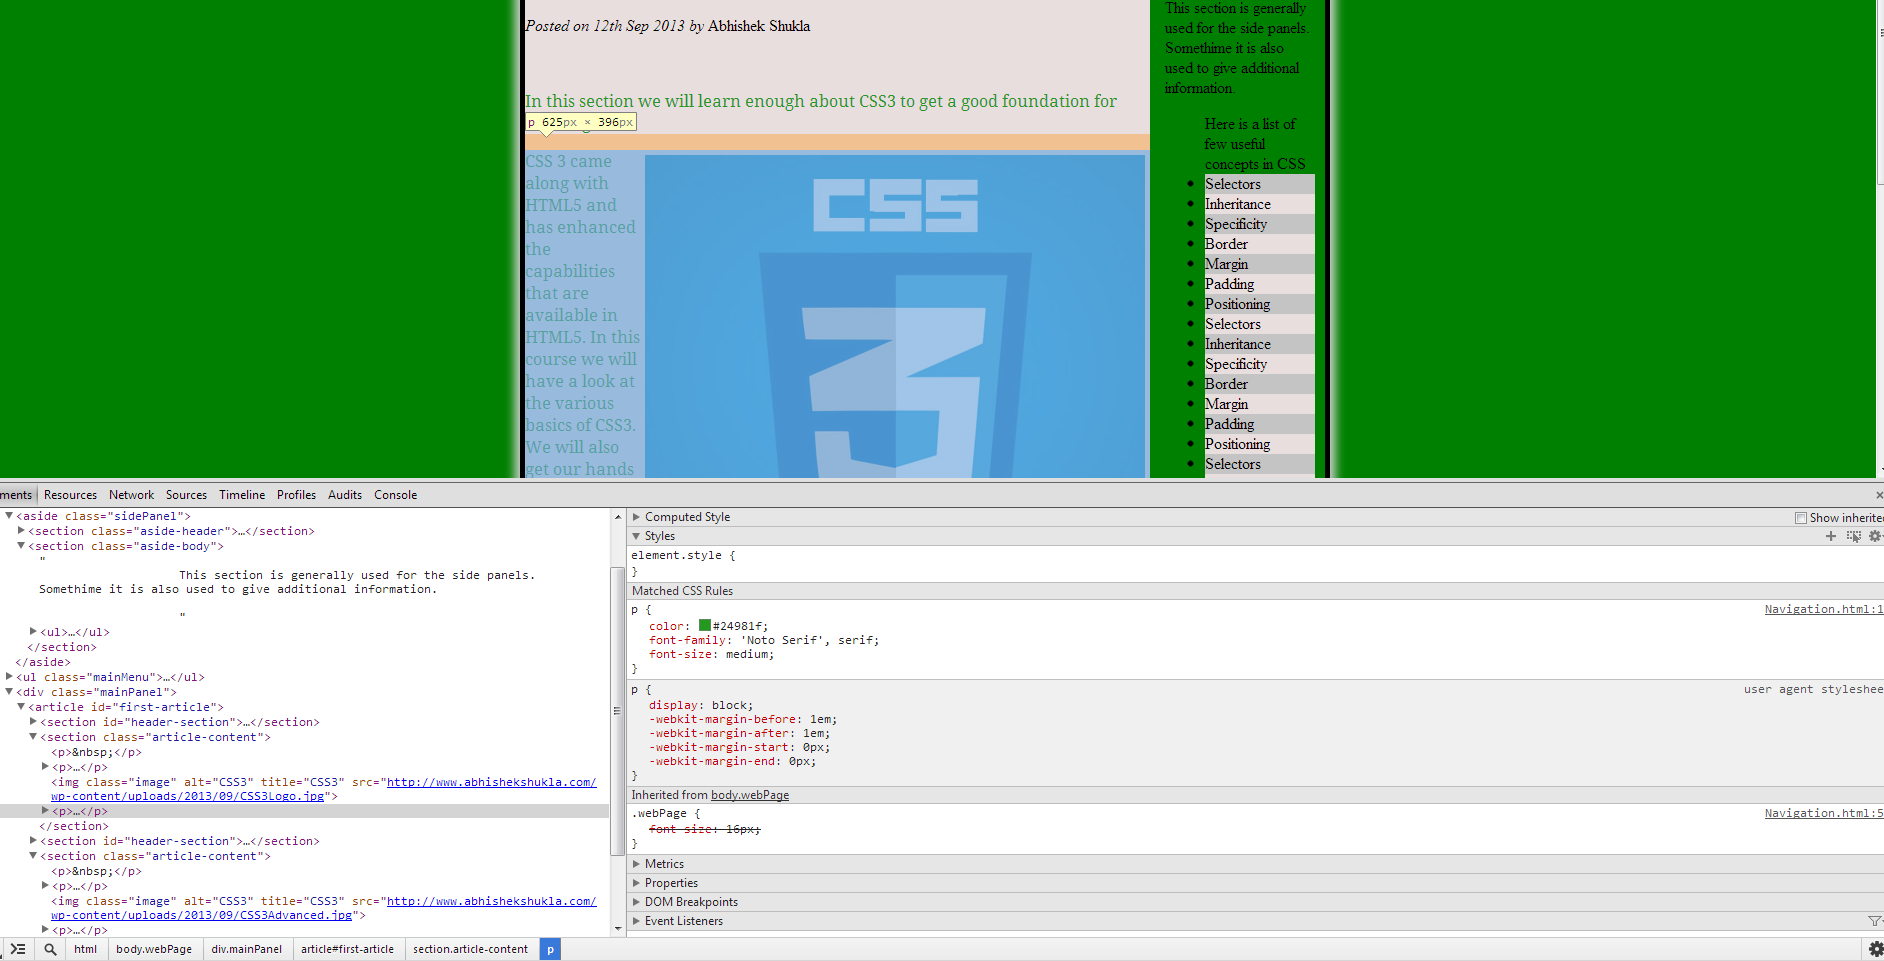This screenshot has width=1884, height=961.
Task: Open the CSS3Logo.jpg image URL link
Action: [x=490, y=783]
